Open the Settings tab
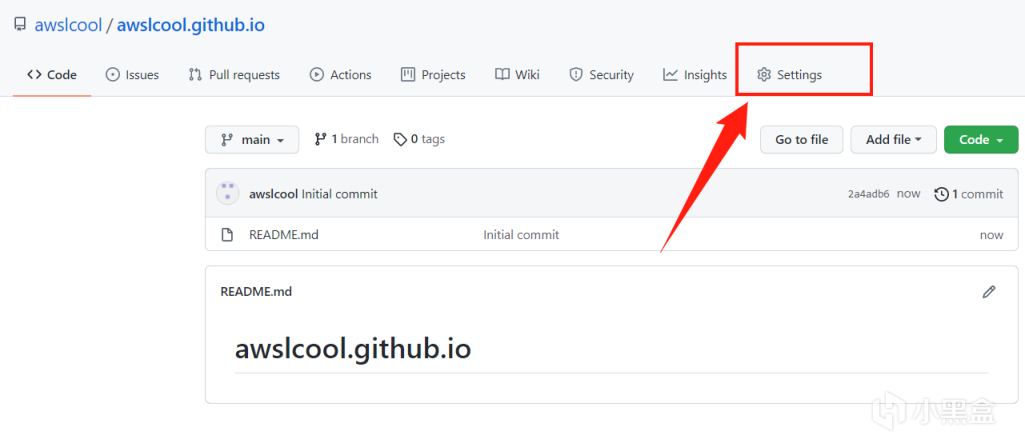The width and height of the screenshot is (1025, 443). [789, 75]
